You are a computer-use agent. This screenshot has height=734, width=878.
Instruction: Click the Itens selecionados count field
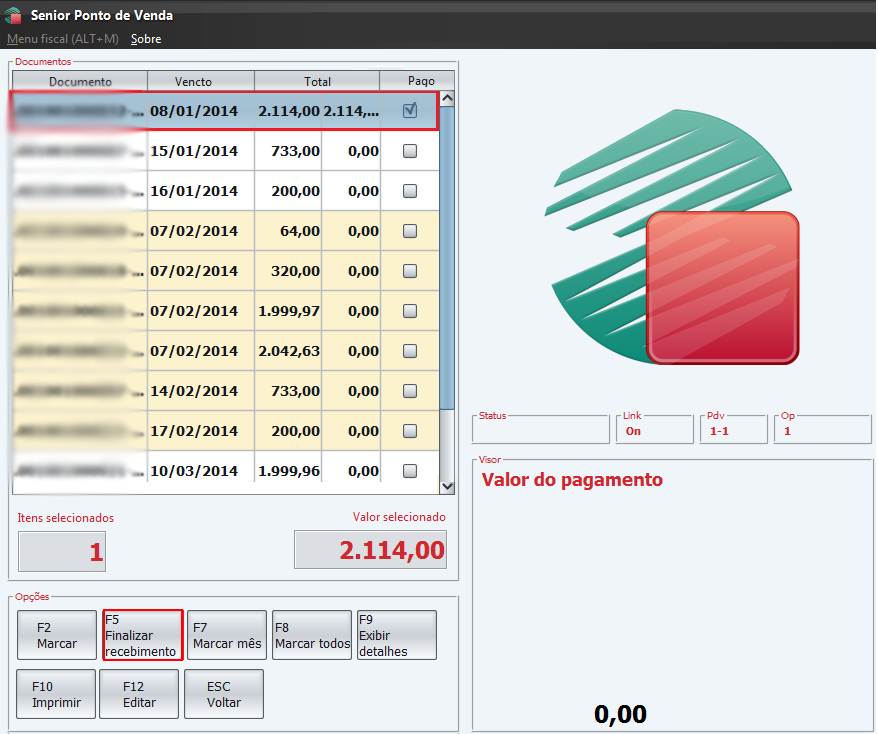pyautogui.click(x=62, y=551)
